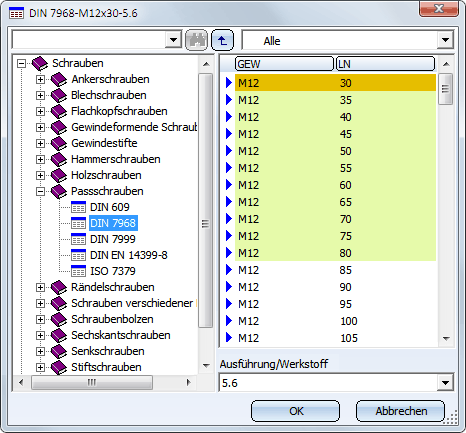
Task: Click the Sechskantschrauben book icon
Action: click(x=59, y=335)
